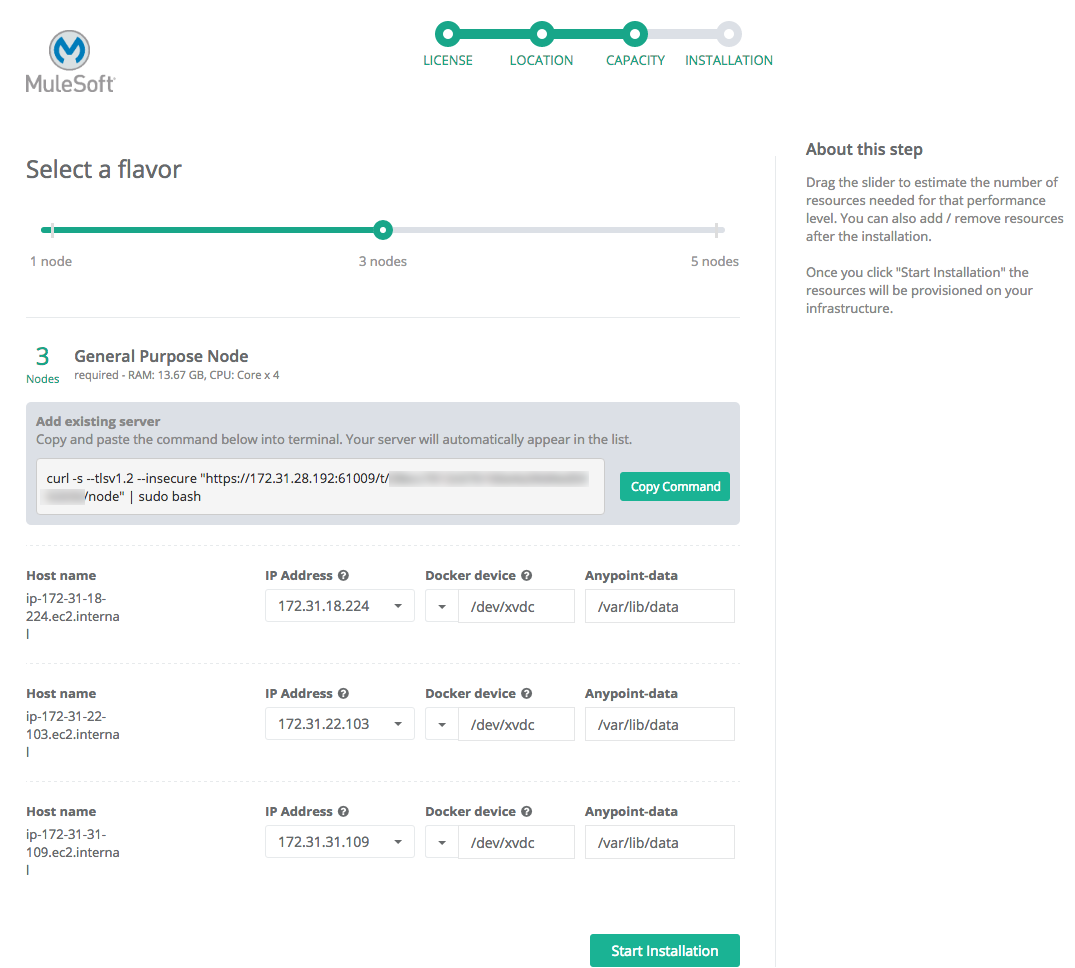Click the Start Installation button
The height and width of the screenshot is (968, 1075).
tap(664, 951)
